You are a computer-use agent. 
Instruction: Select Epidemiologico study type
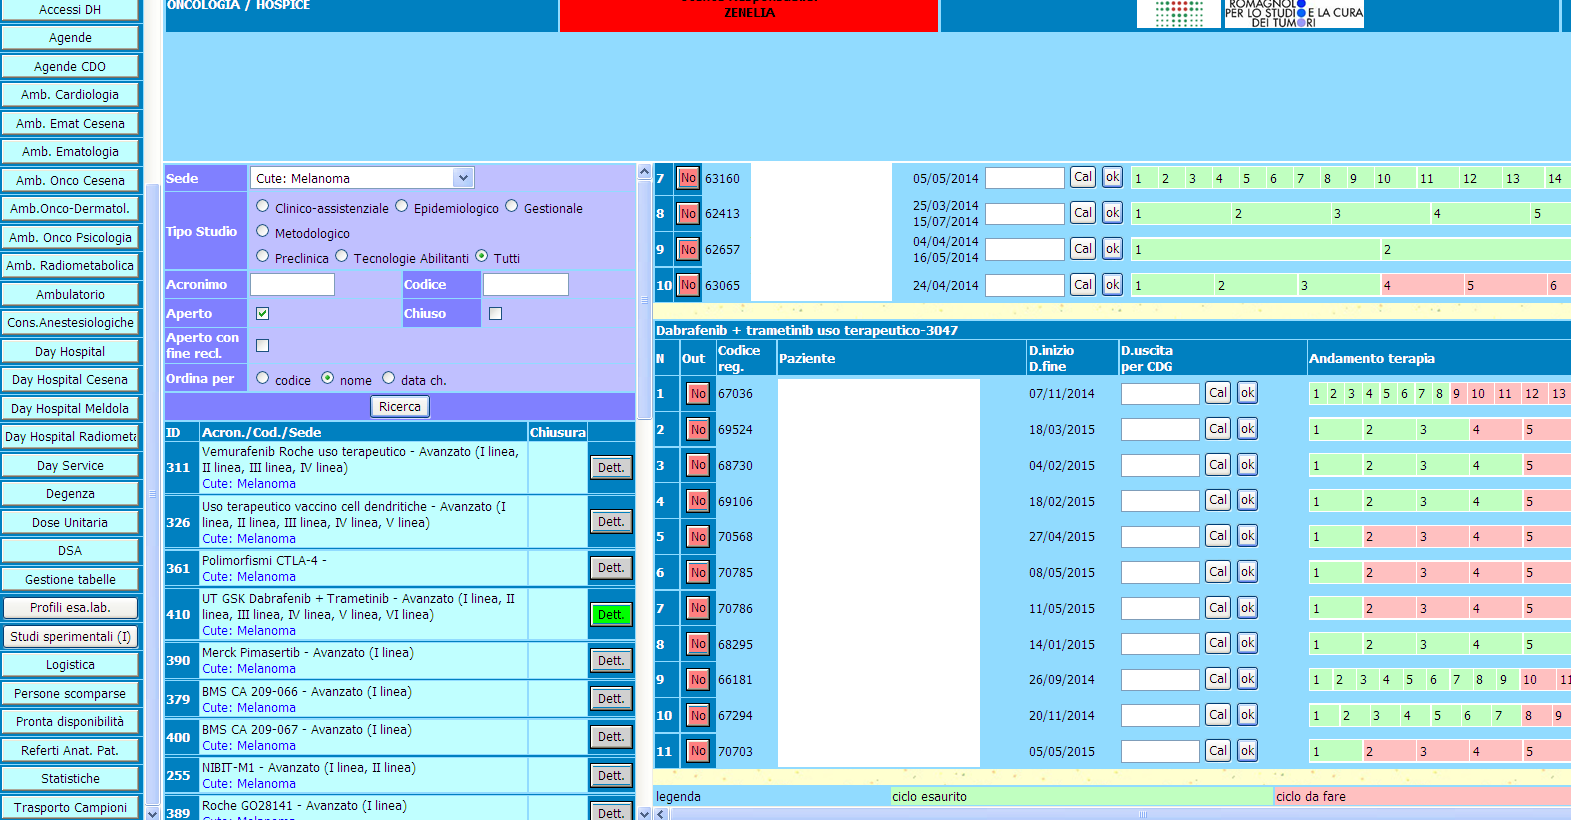402,206
